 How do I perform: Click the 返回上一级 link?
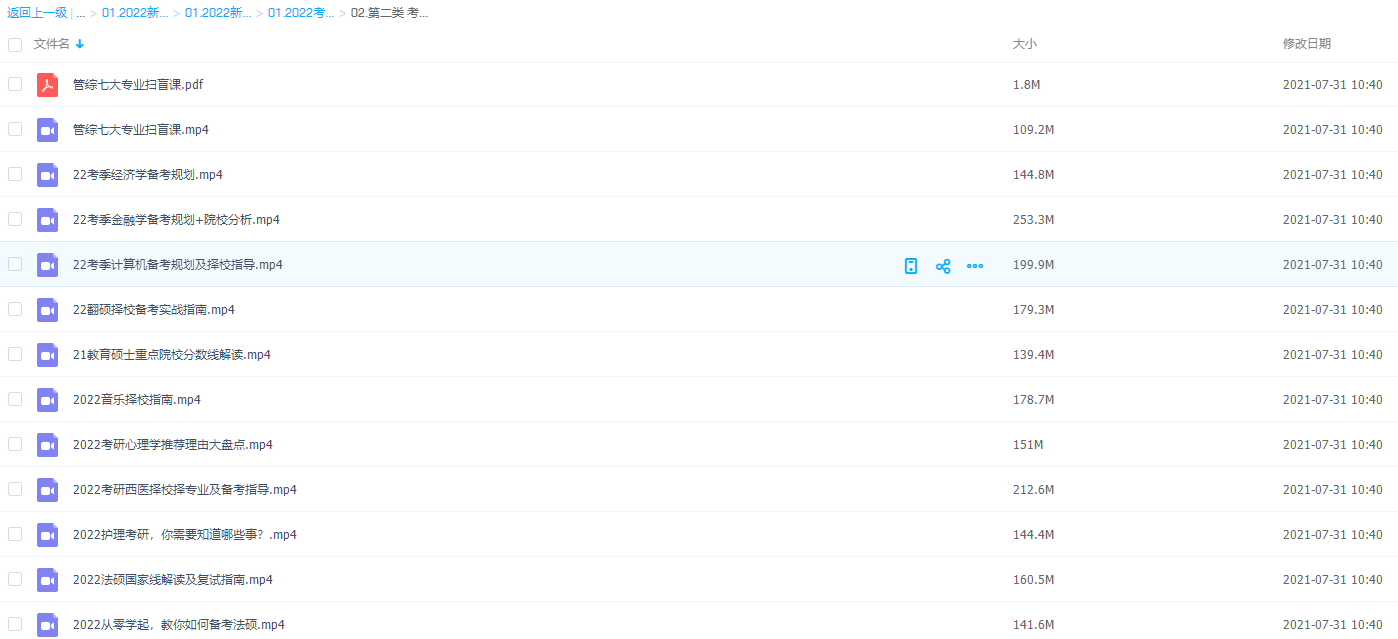click(x=37, y=13)
